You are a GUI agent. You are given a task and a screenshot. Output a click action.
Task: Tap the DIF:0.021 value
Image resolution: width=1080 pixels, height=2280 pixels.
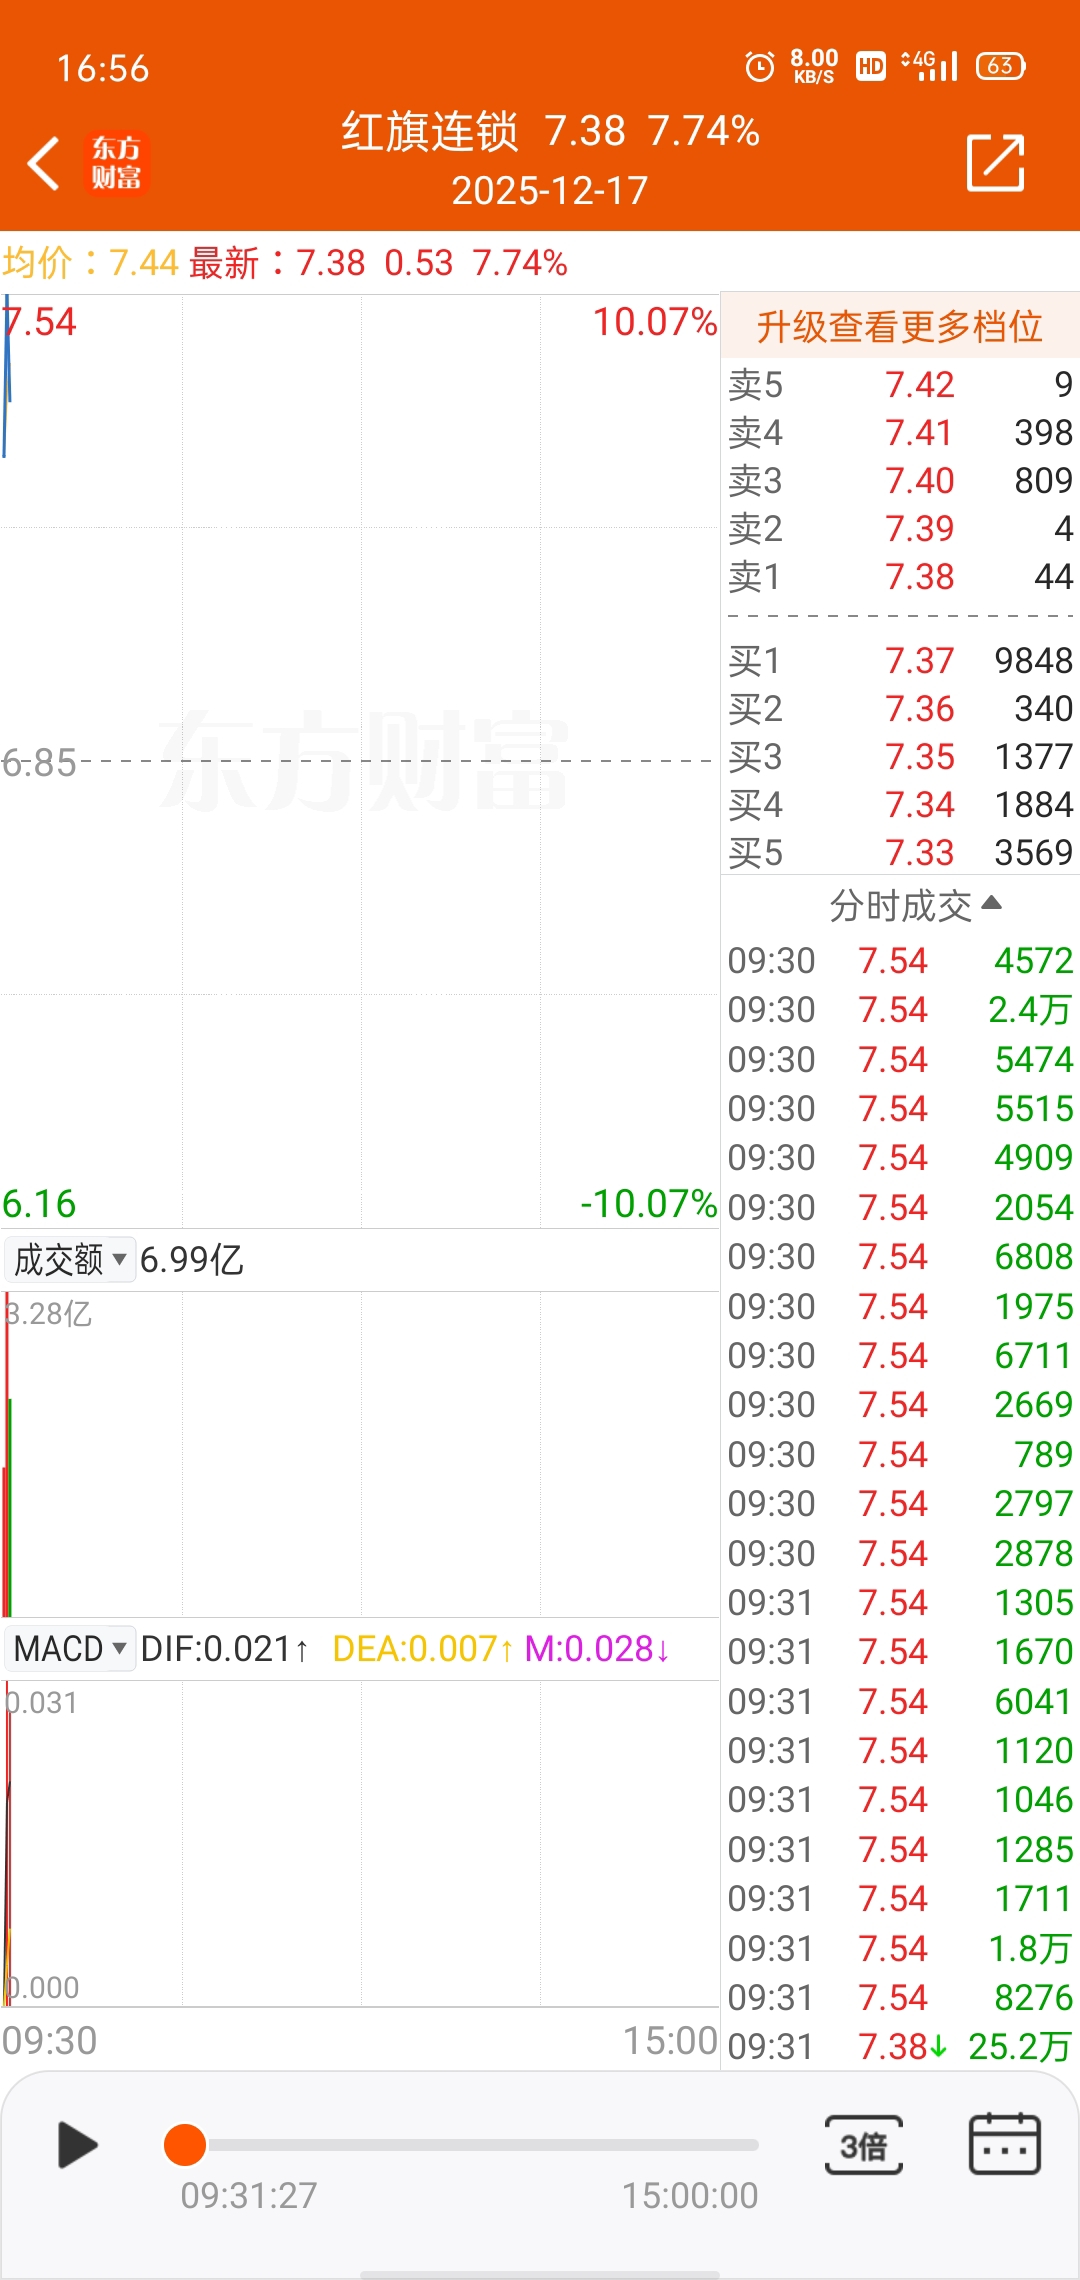[x=224, y=1649]
